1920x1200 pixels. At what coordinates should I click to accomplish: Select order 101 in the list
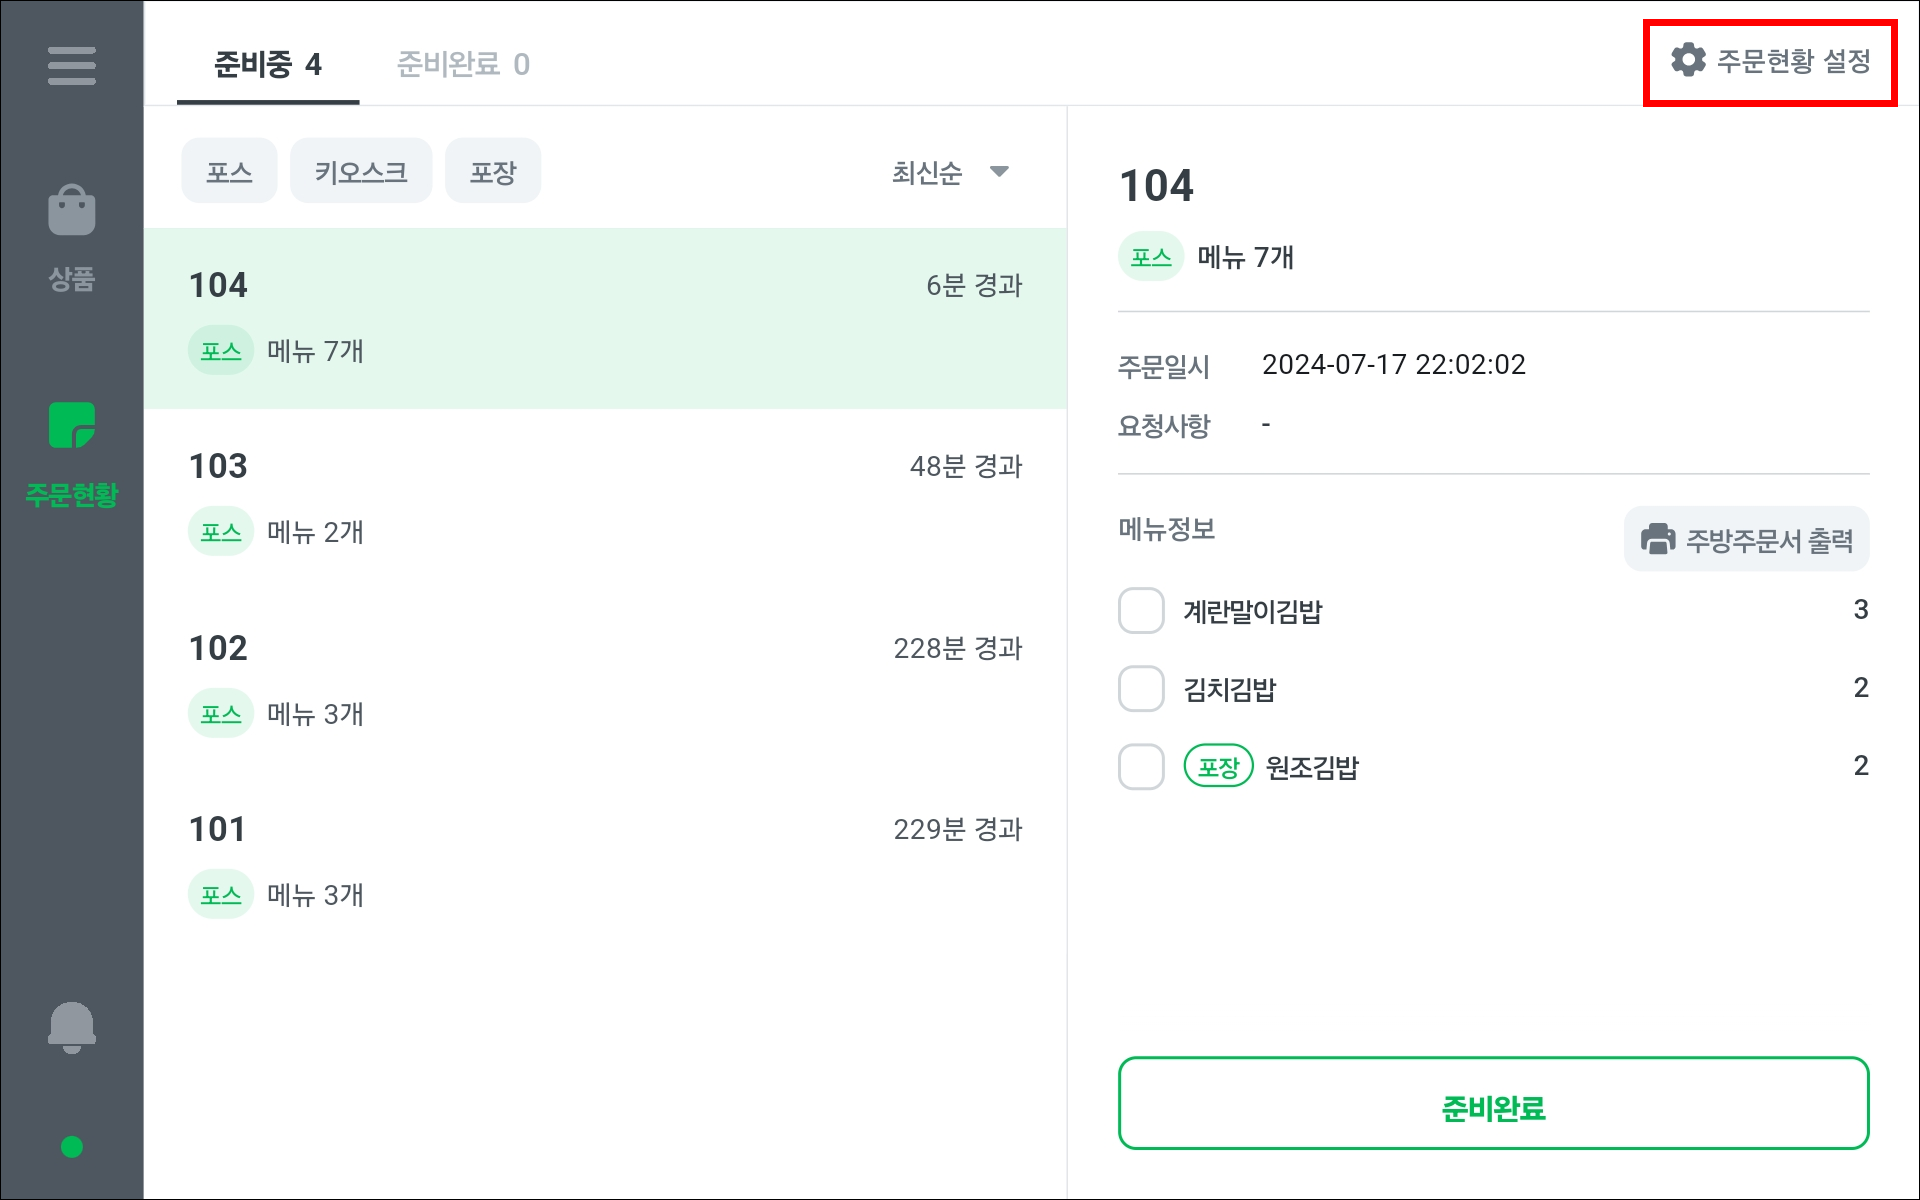click(x=605, y=862)
